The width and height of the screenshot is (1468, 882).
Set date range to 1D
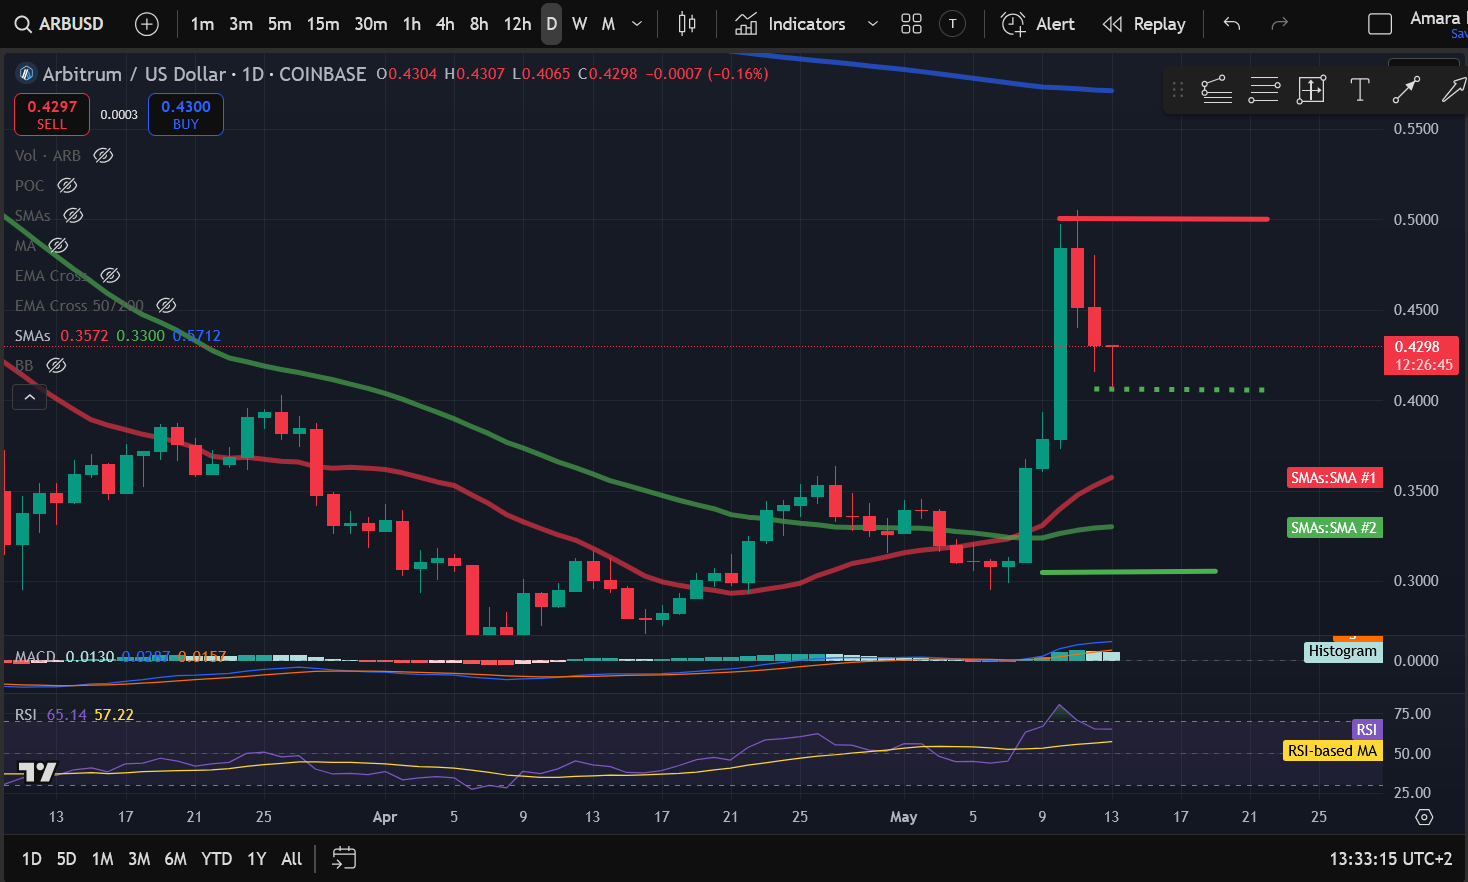pyautogui.click(x=32, y=859)
